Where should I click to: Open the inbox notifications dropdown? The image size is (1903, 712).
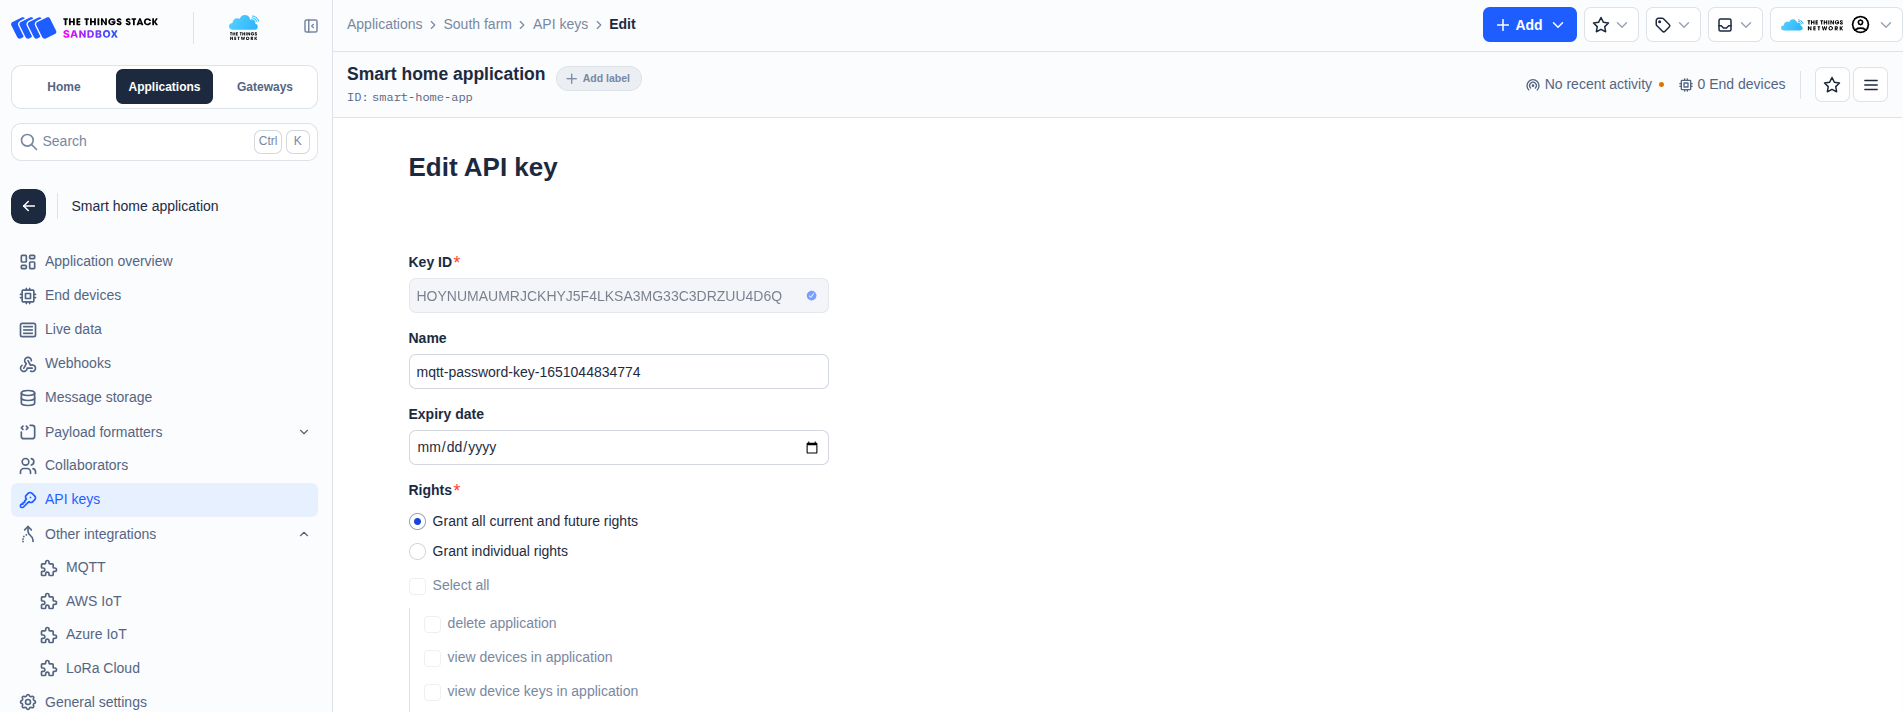(1735, 25)
